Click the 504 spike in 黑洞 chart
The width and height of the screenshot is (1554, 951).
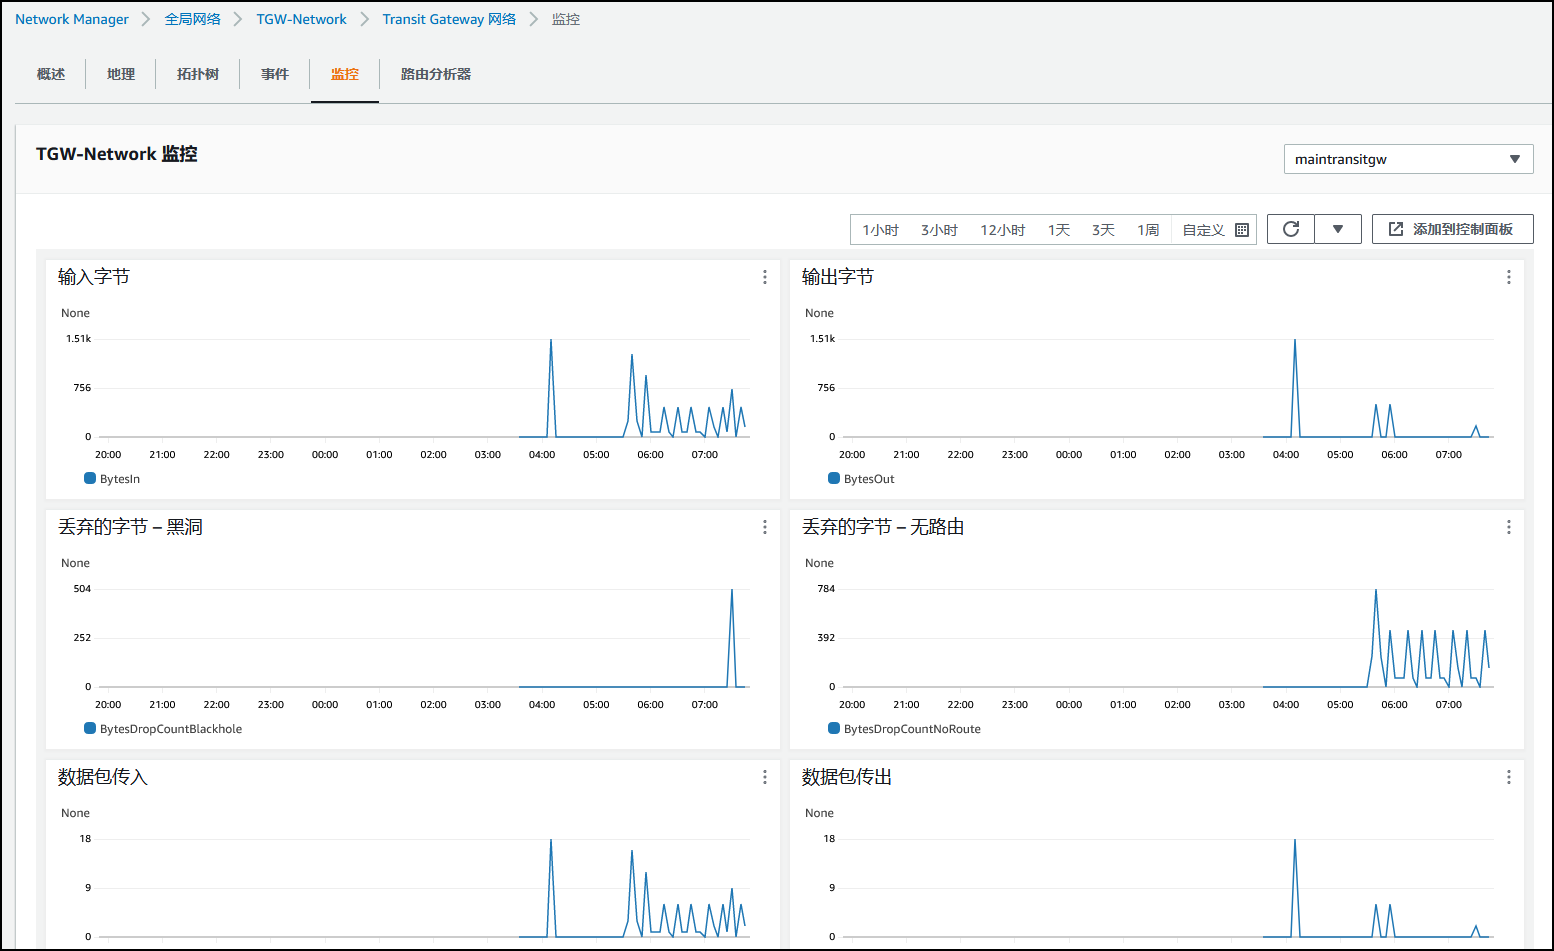(732, 591)
